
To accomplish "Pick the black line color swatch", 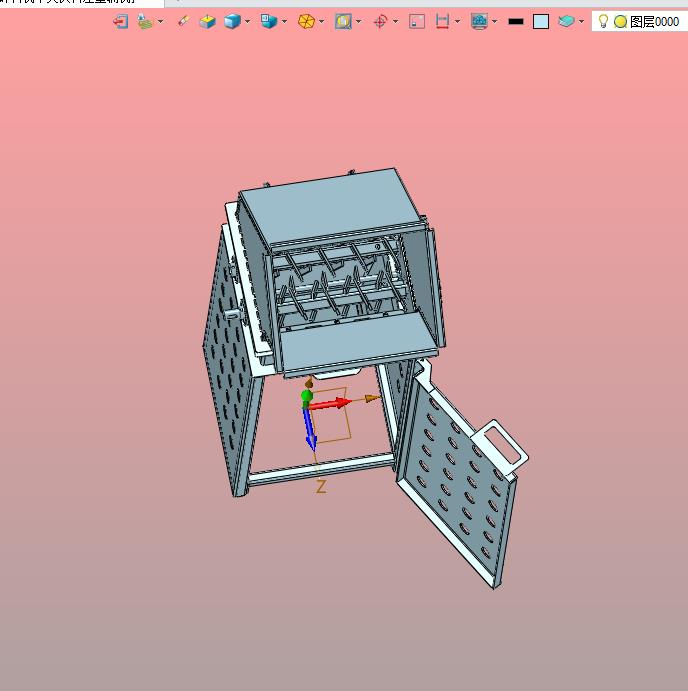I will [516, 21].
